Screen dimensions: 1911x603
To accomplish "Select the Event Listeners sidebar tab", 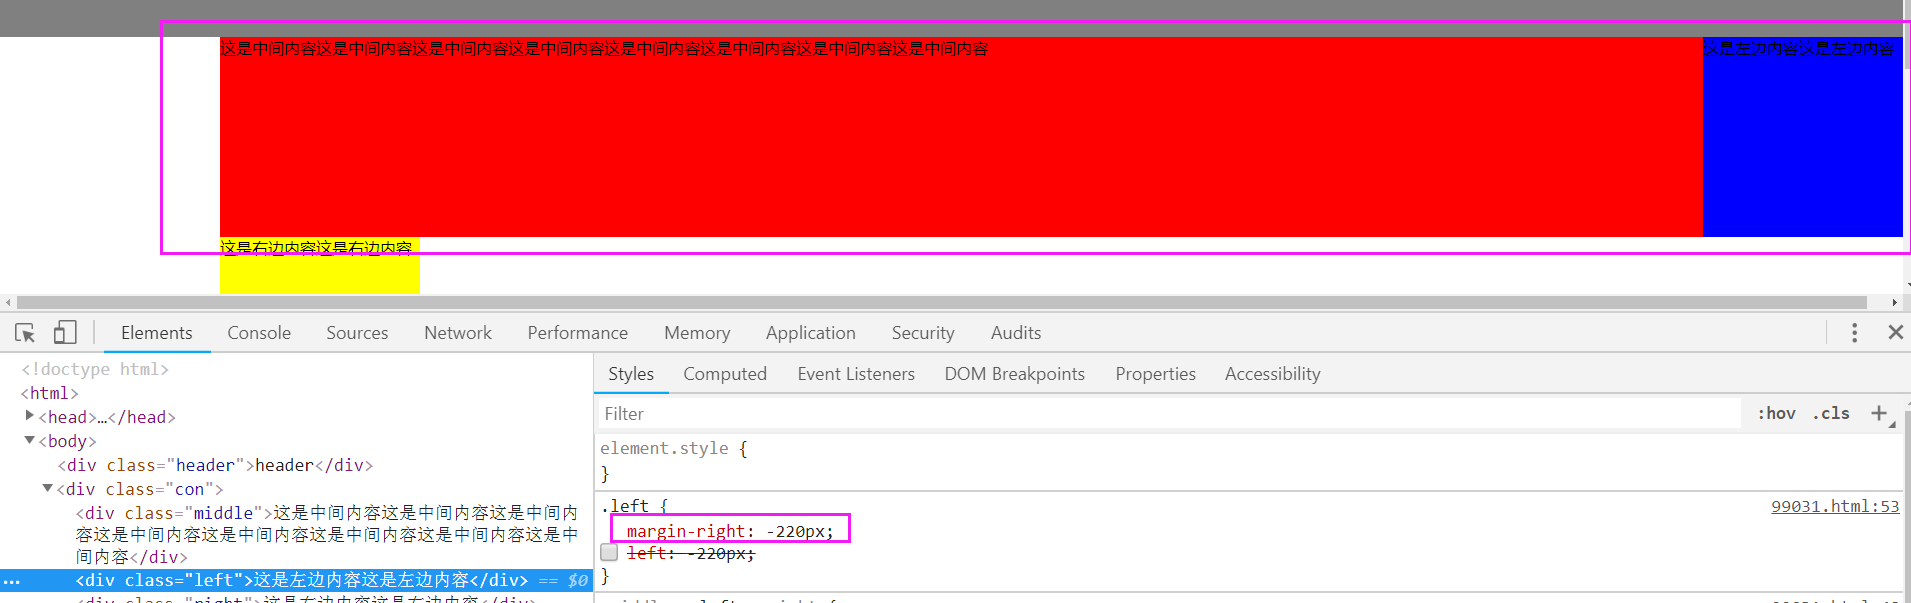I will 856,374.
